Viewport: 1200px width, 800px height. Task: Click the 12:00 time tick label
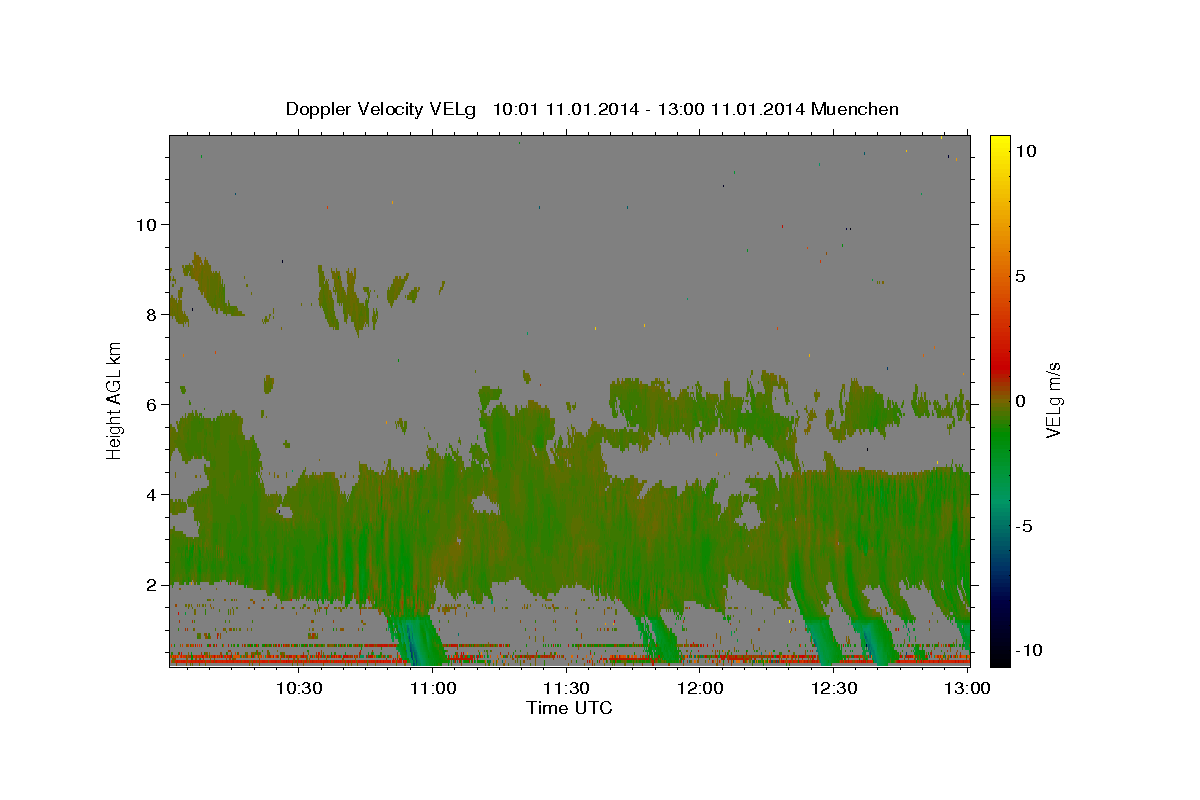click(x=700, y=688)
